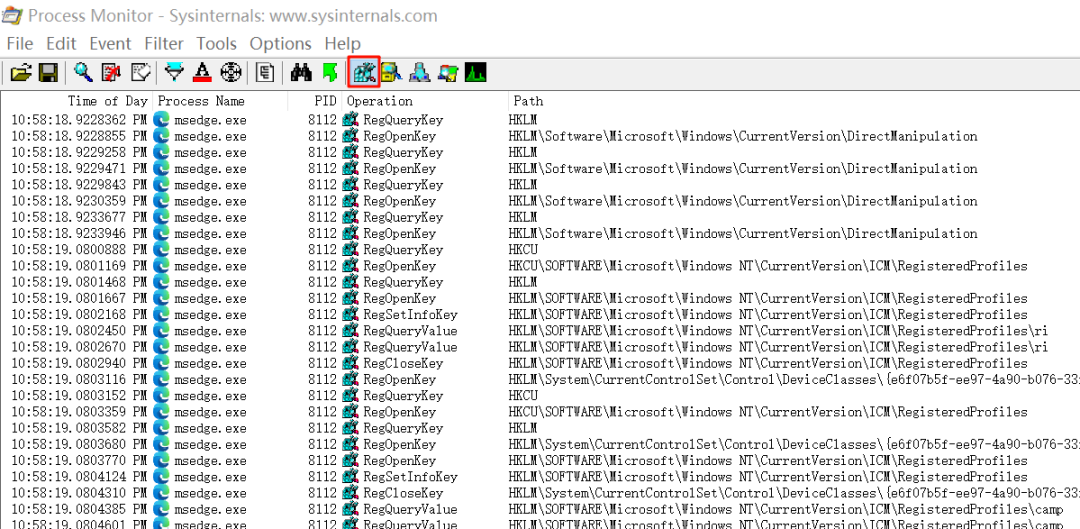Click the RegisteredProfiles\camp path at 10:58:19.0804385

[786, 509]
